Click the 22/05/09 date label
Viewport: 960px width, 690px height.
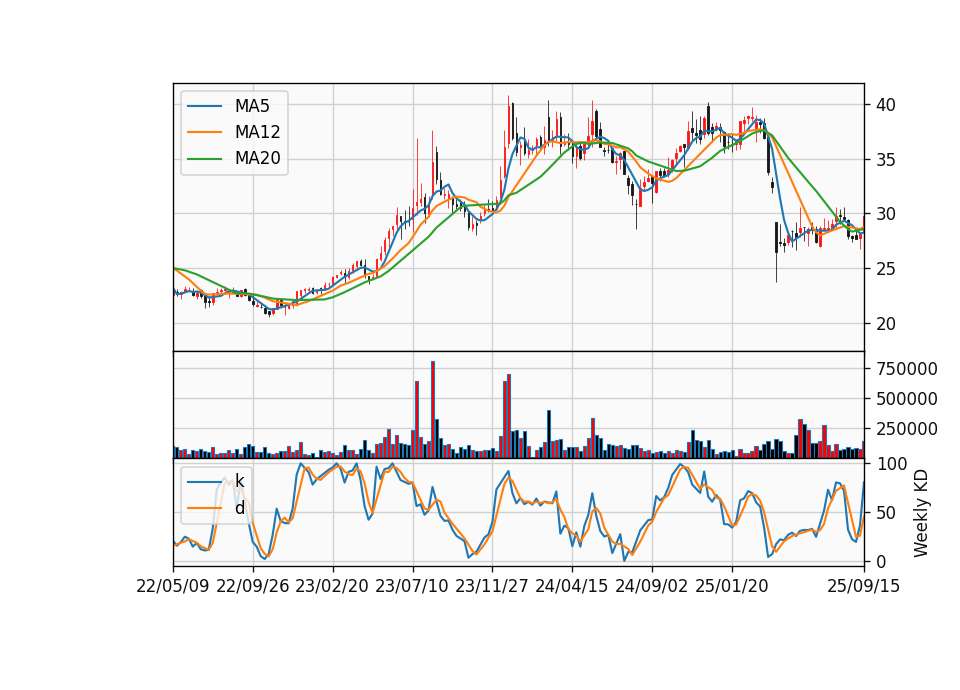tap(173, 586)
